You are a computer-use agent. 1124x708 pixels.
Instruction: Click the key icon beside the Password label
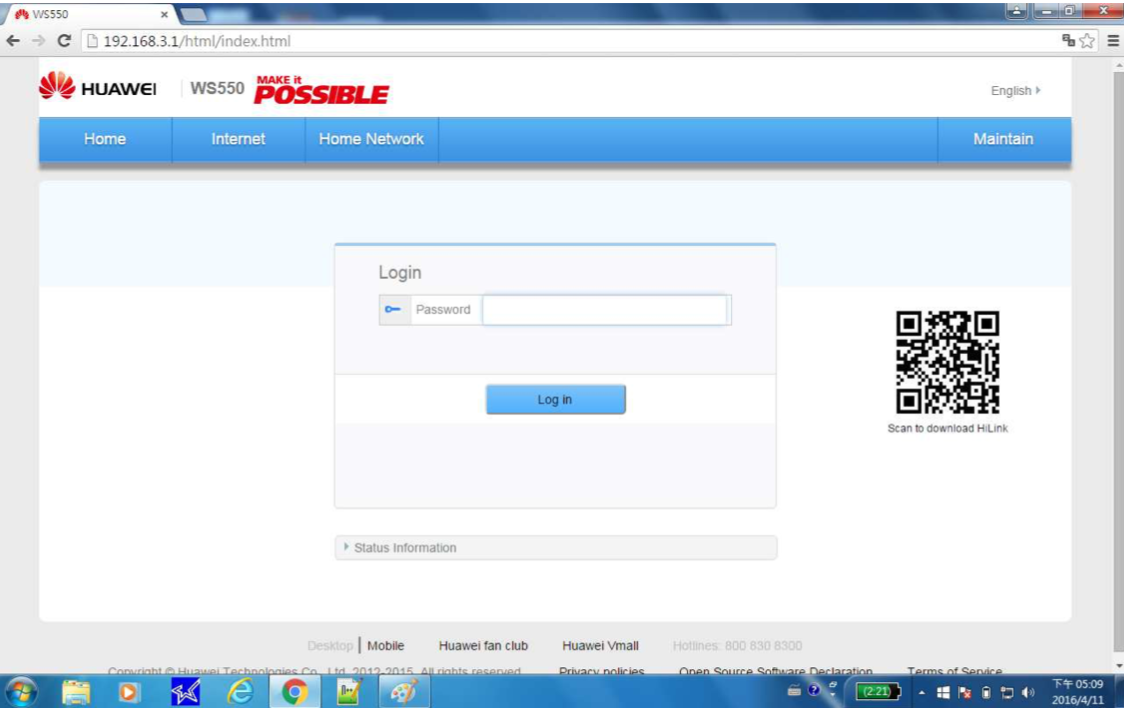[x=394, y=310]
